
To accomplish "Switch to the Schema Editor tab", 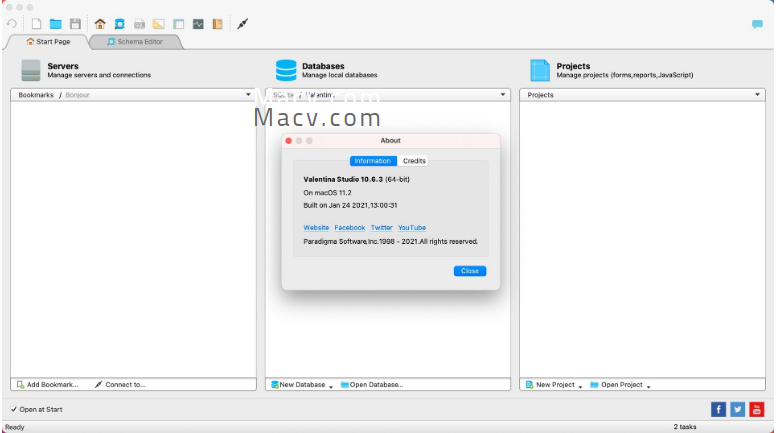I will pyautogui.click(x=135, y=42).
